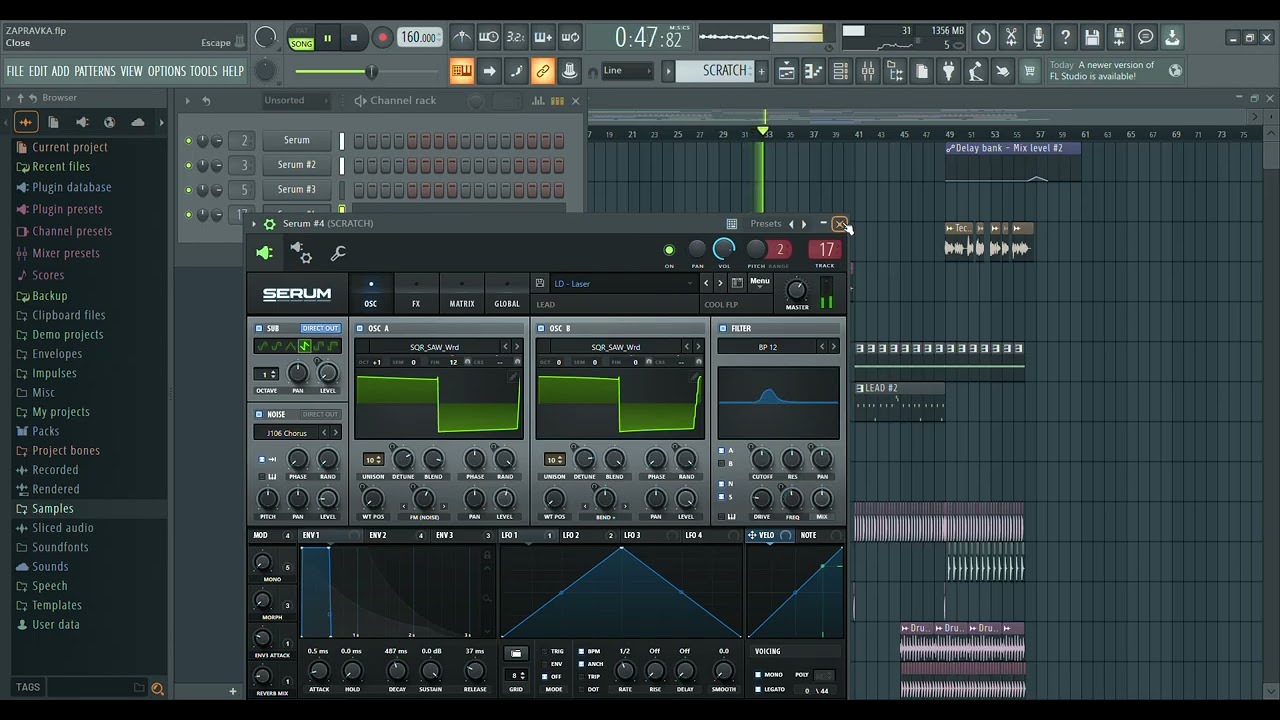The width and height of the screenshot is (1280, 720).
Task: Open the FILE menu
Action: pyautogui.click(x=15, y=71)
